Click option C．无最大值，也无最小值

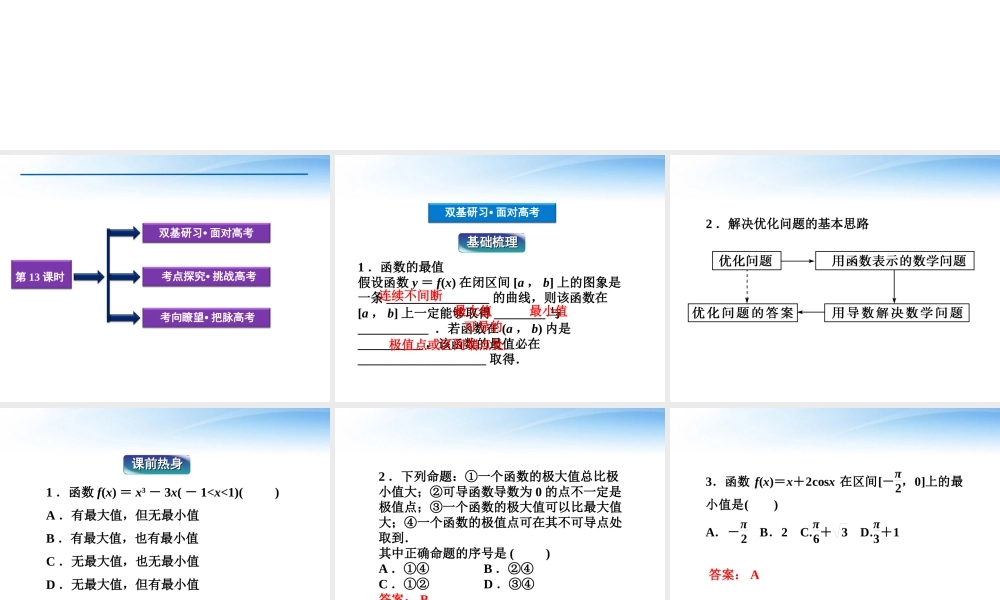(122, 560)
